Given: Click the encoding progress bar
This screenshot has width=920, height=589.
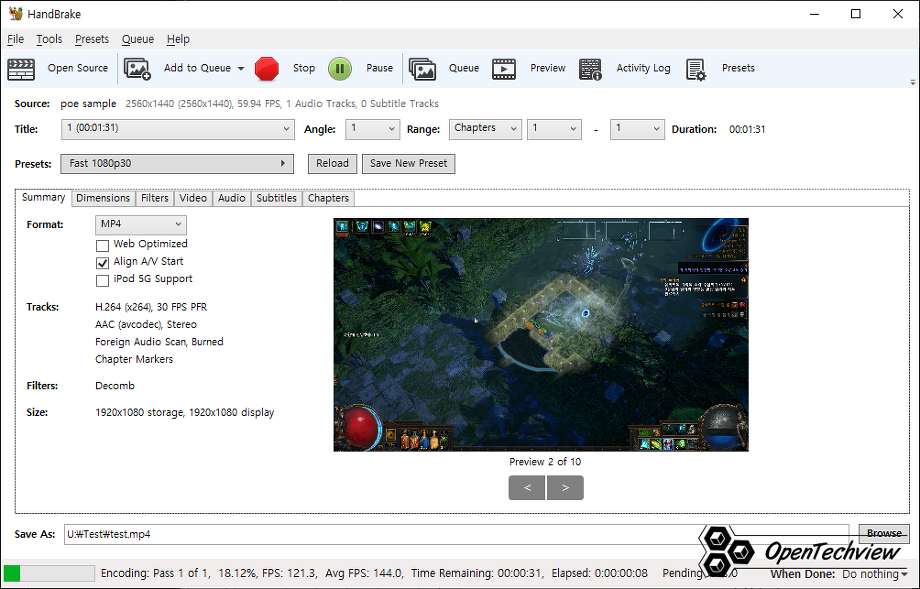Looking at the screenshot, I should click(x=49, y=573).
